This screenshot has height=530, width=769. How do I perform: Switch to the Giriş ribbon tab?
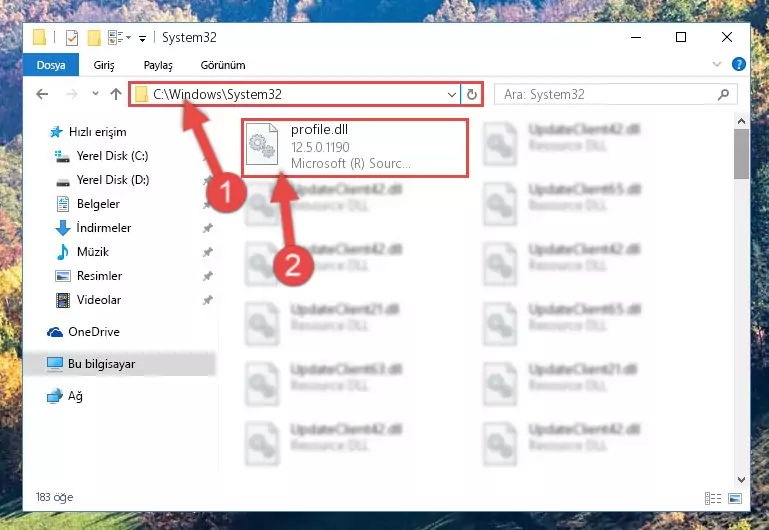point(104,65)
